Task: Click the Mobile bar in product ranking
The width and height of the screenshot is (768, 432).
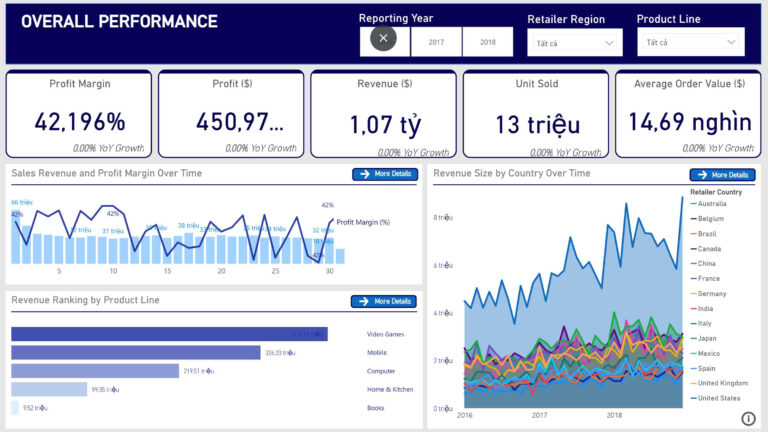Action: click(135, 353)
